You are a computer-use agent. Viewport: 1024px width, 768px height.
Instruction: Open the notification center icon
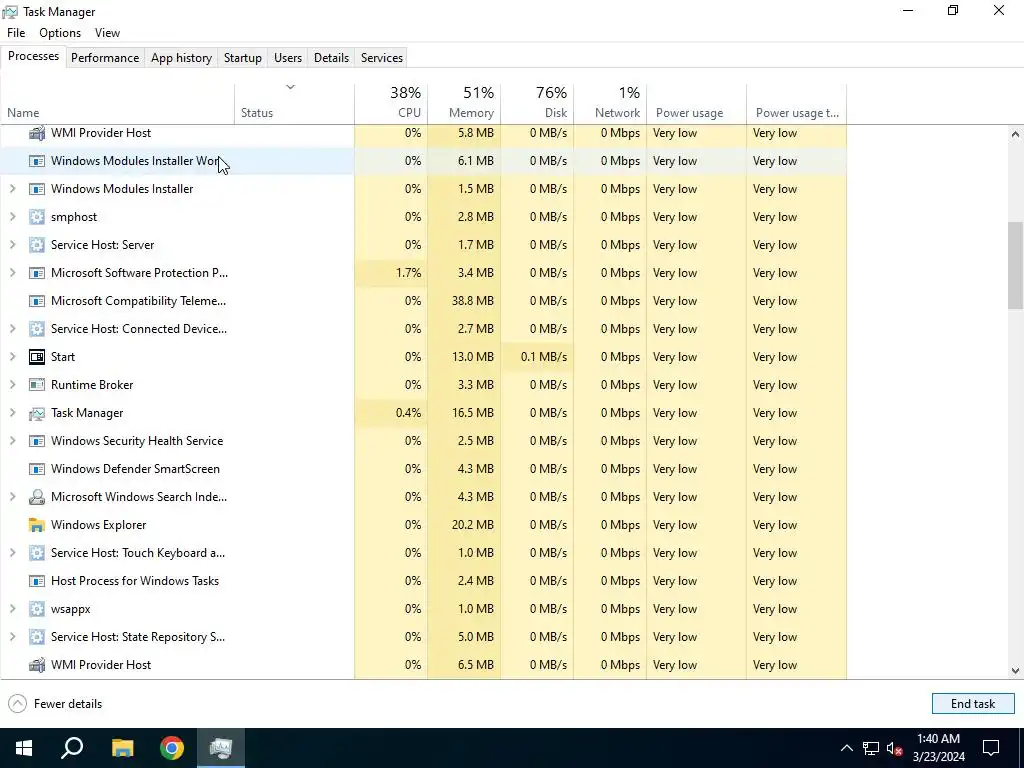pyautogui.click(x=991, y=748)
